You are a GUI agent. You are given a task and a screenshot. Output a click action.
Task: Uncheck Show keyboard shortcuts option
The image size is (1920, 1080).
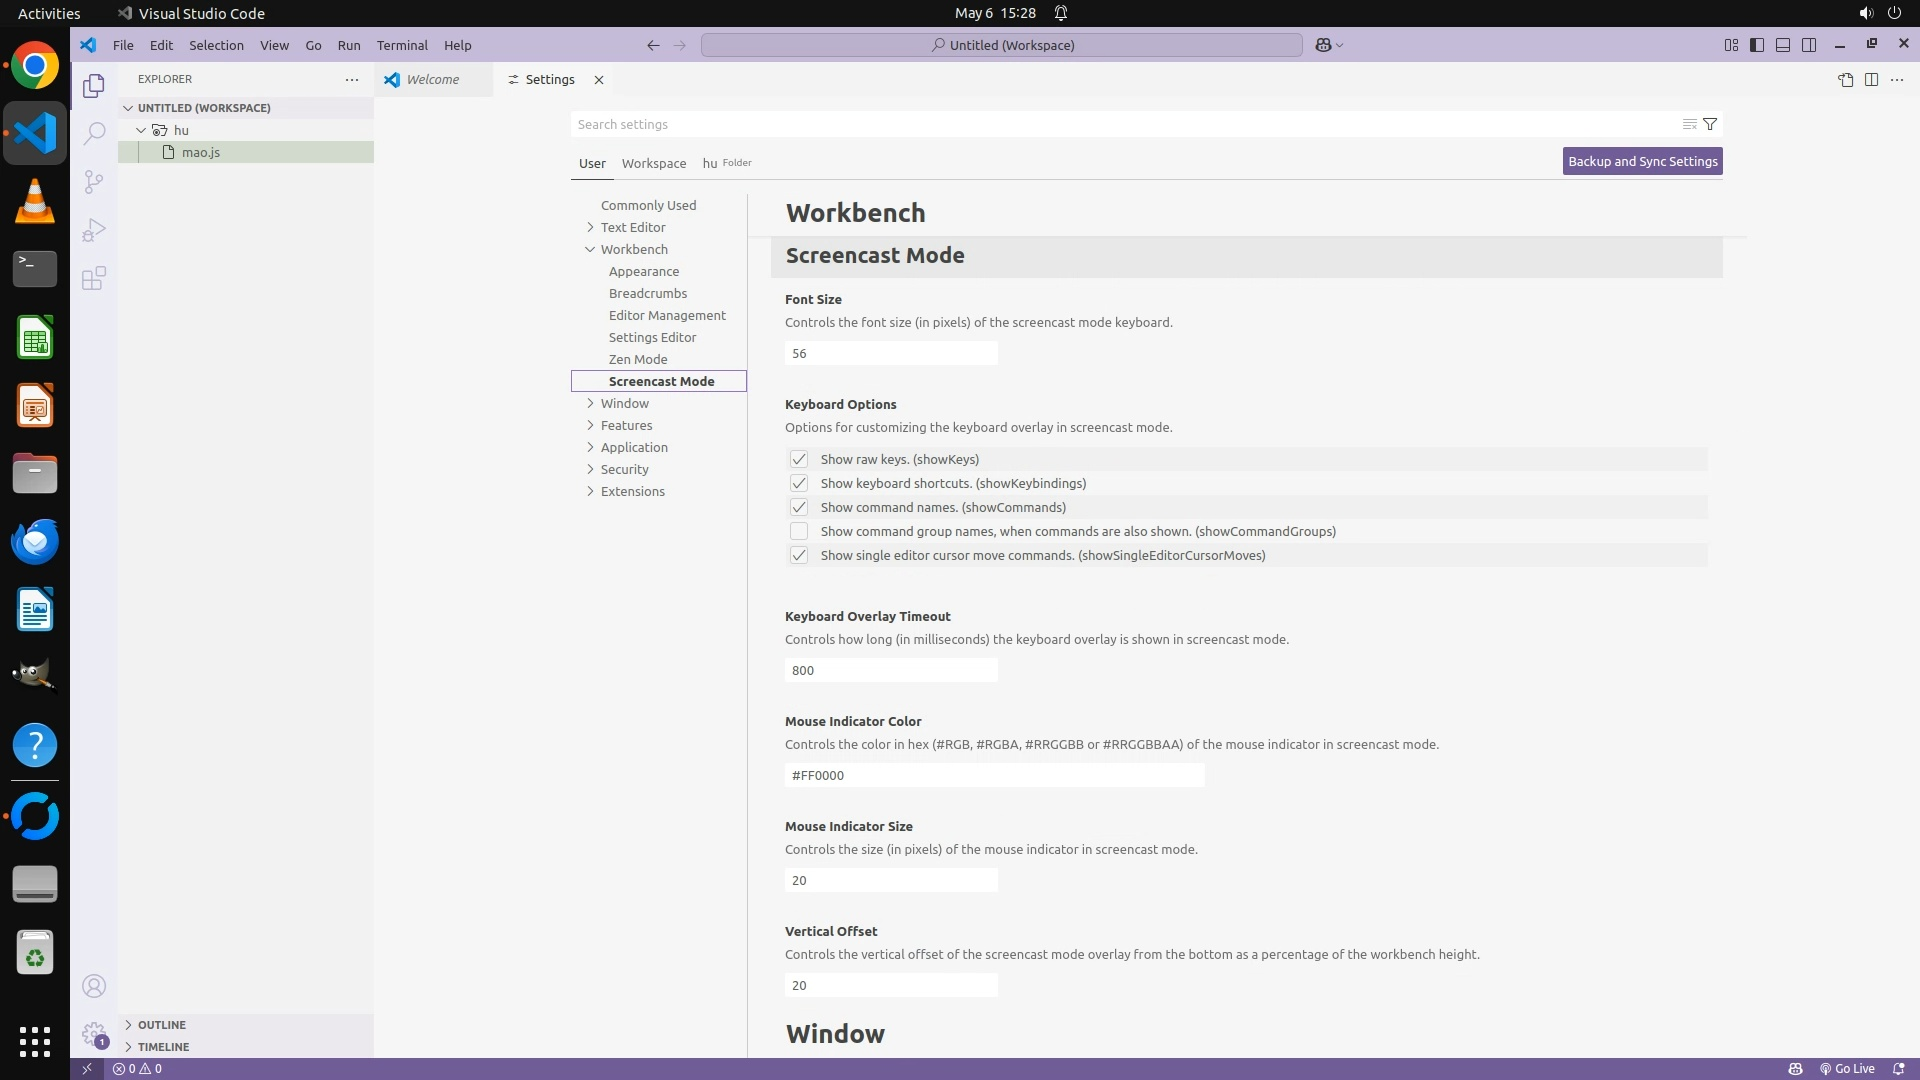click(798, 483)
